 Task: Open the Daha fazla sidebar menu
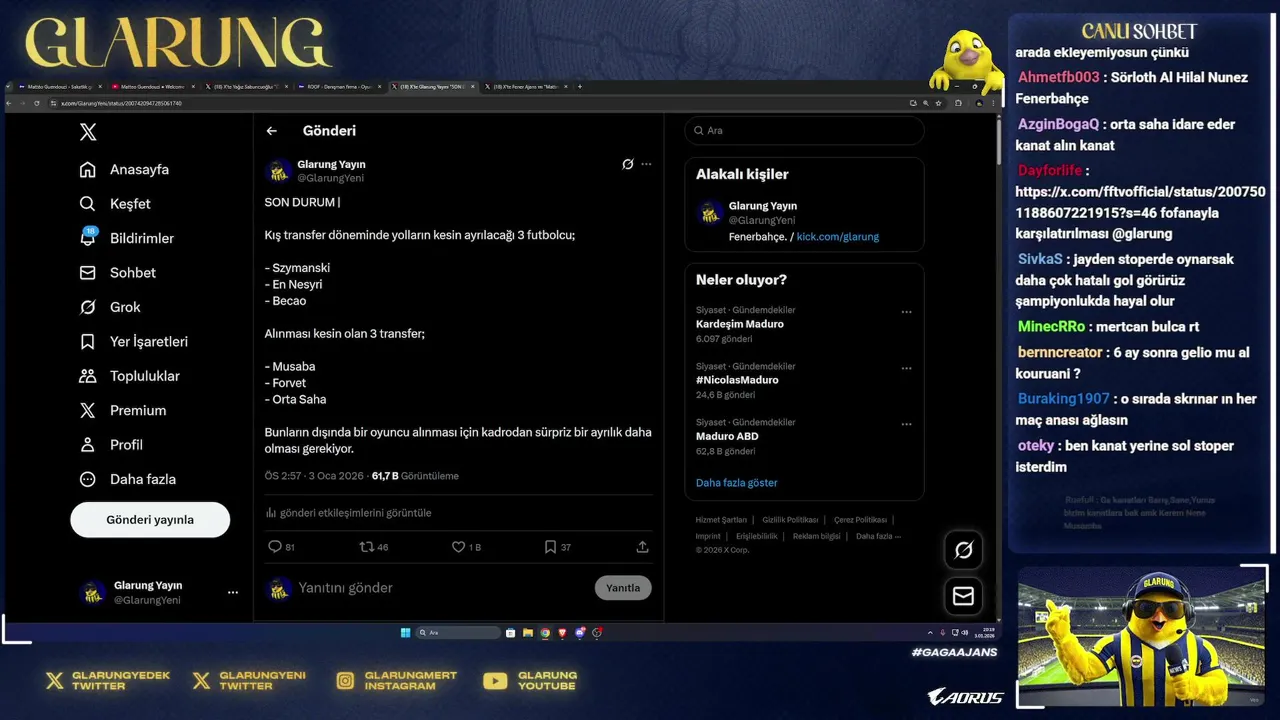pyautogui.click(x=127, y=479)
